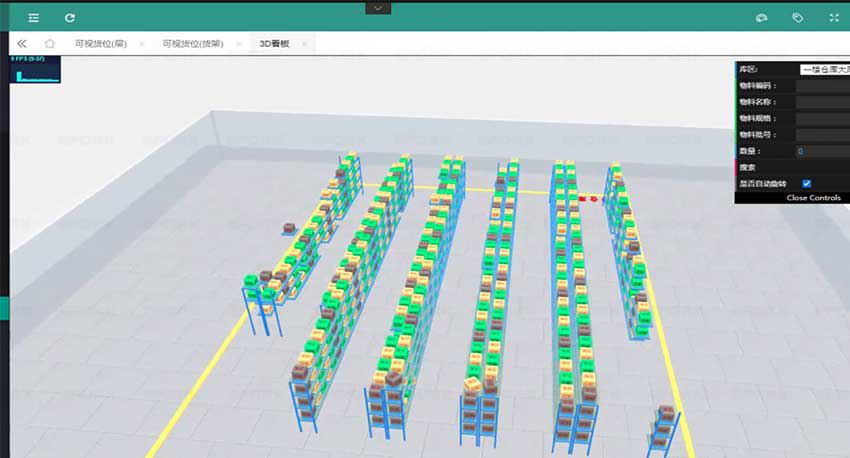The height and width of the screenshot is (458, 850).
Task: Go to home via house icon
Action: tap(50, 44)
